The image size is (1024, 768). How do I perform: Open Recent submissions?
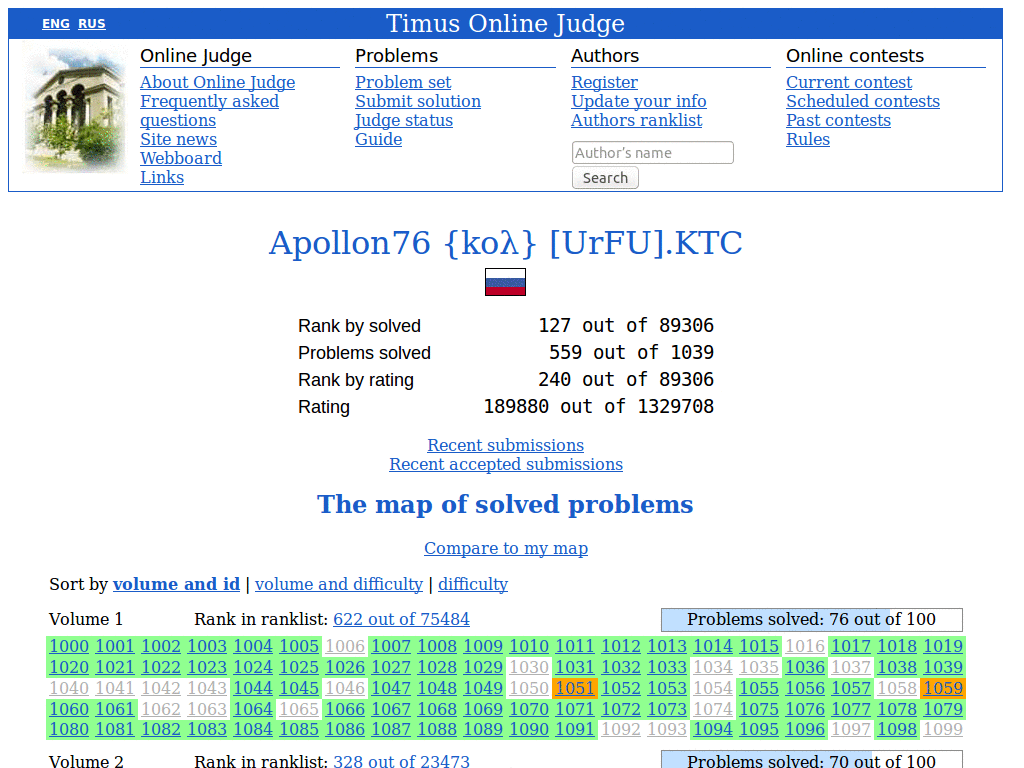pos(505,445)
